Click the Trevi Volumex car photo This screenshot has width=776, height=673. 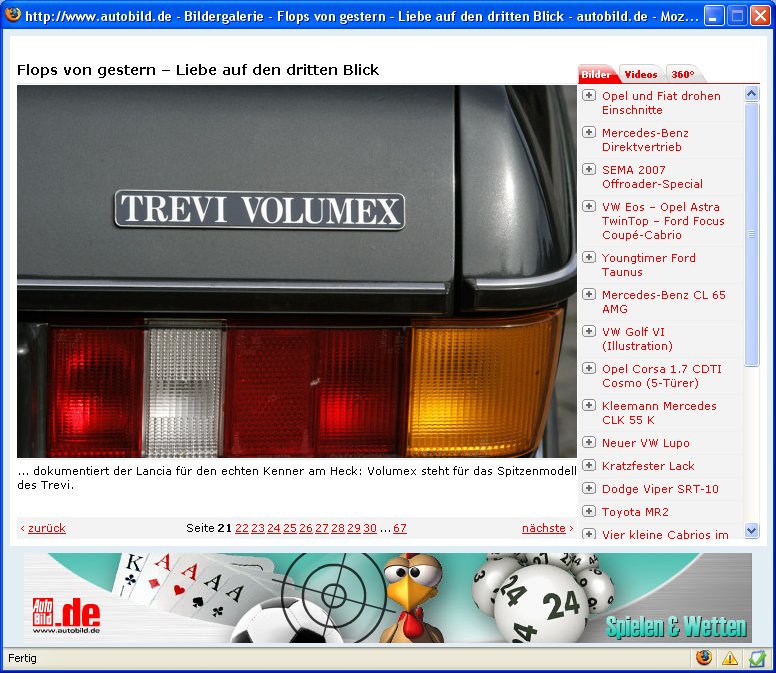tap(297, 271)
